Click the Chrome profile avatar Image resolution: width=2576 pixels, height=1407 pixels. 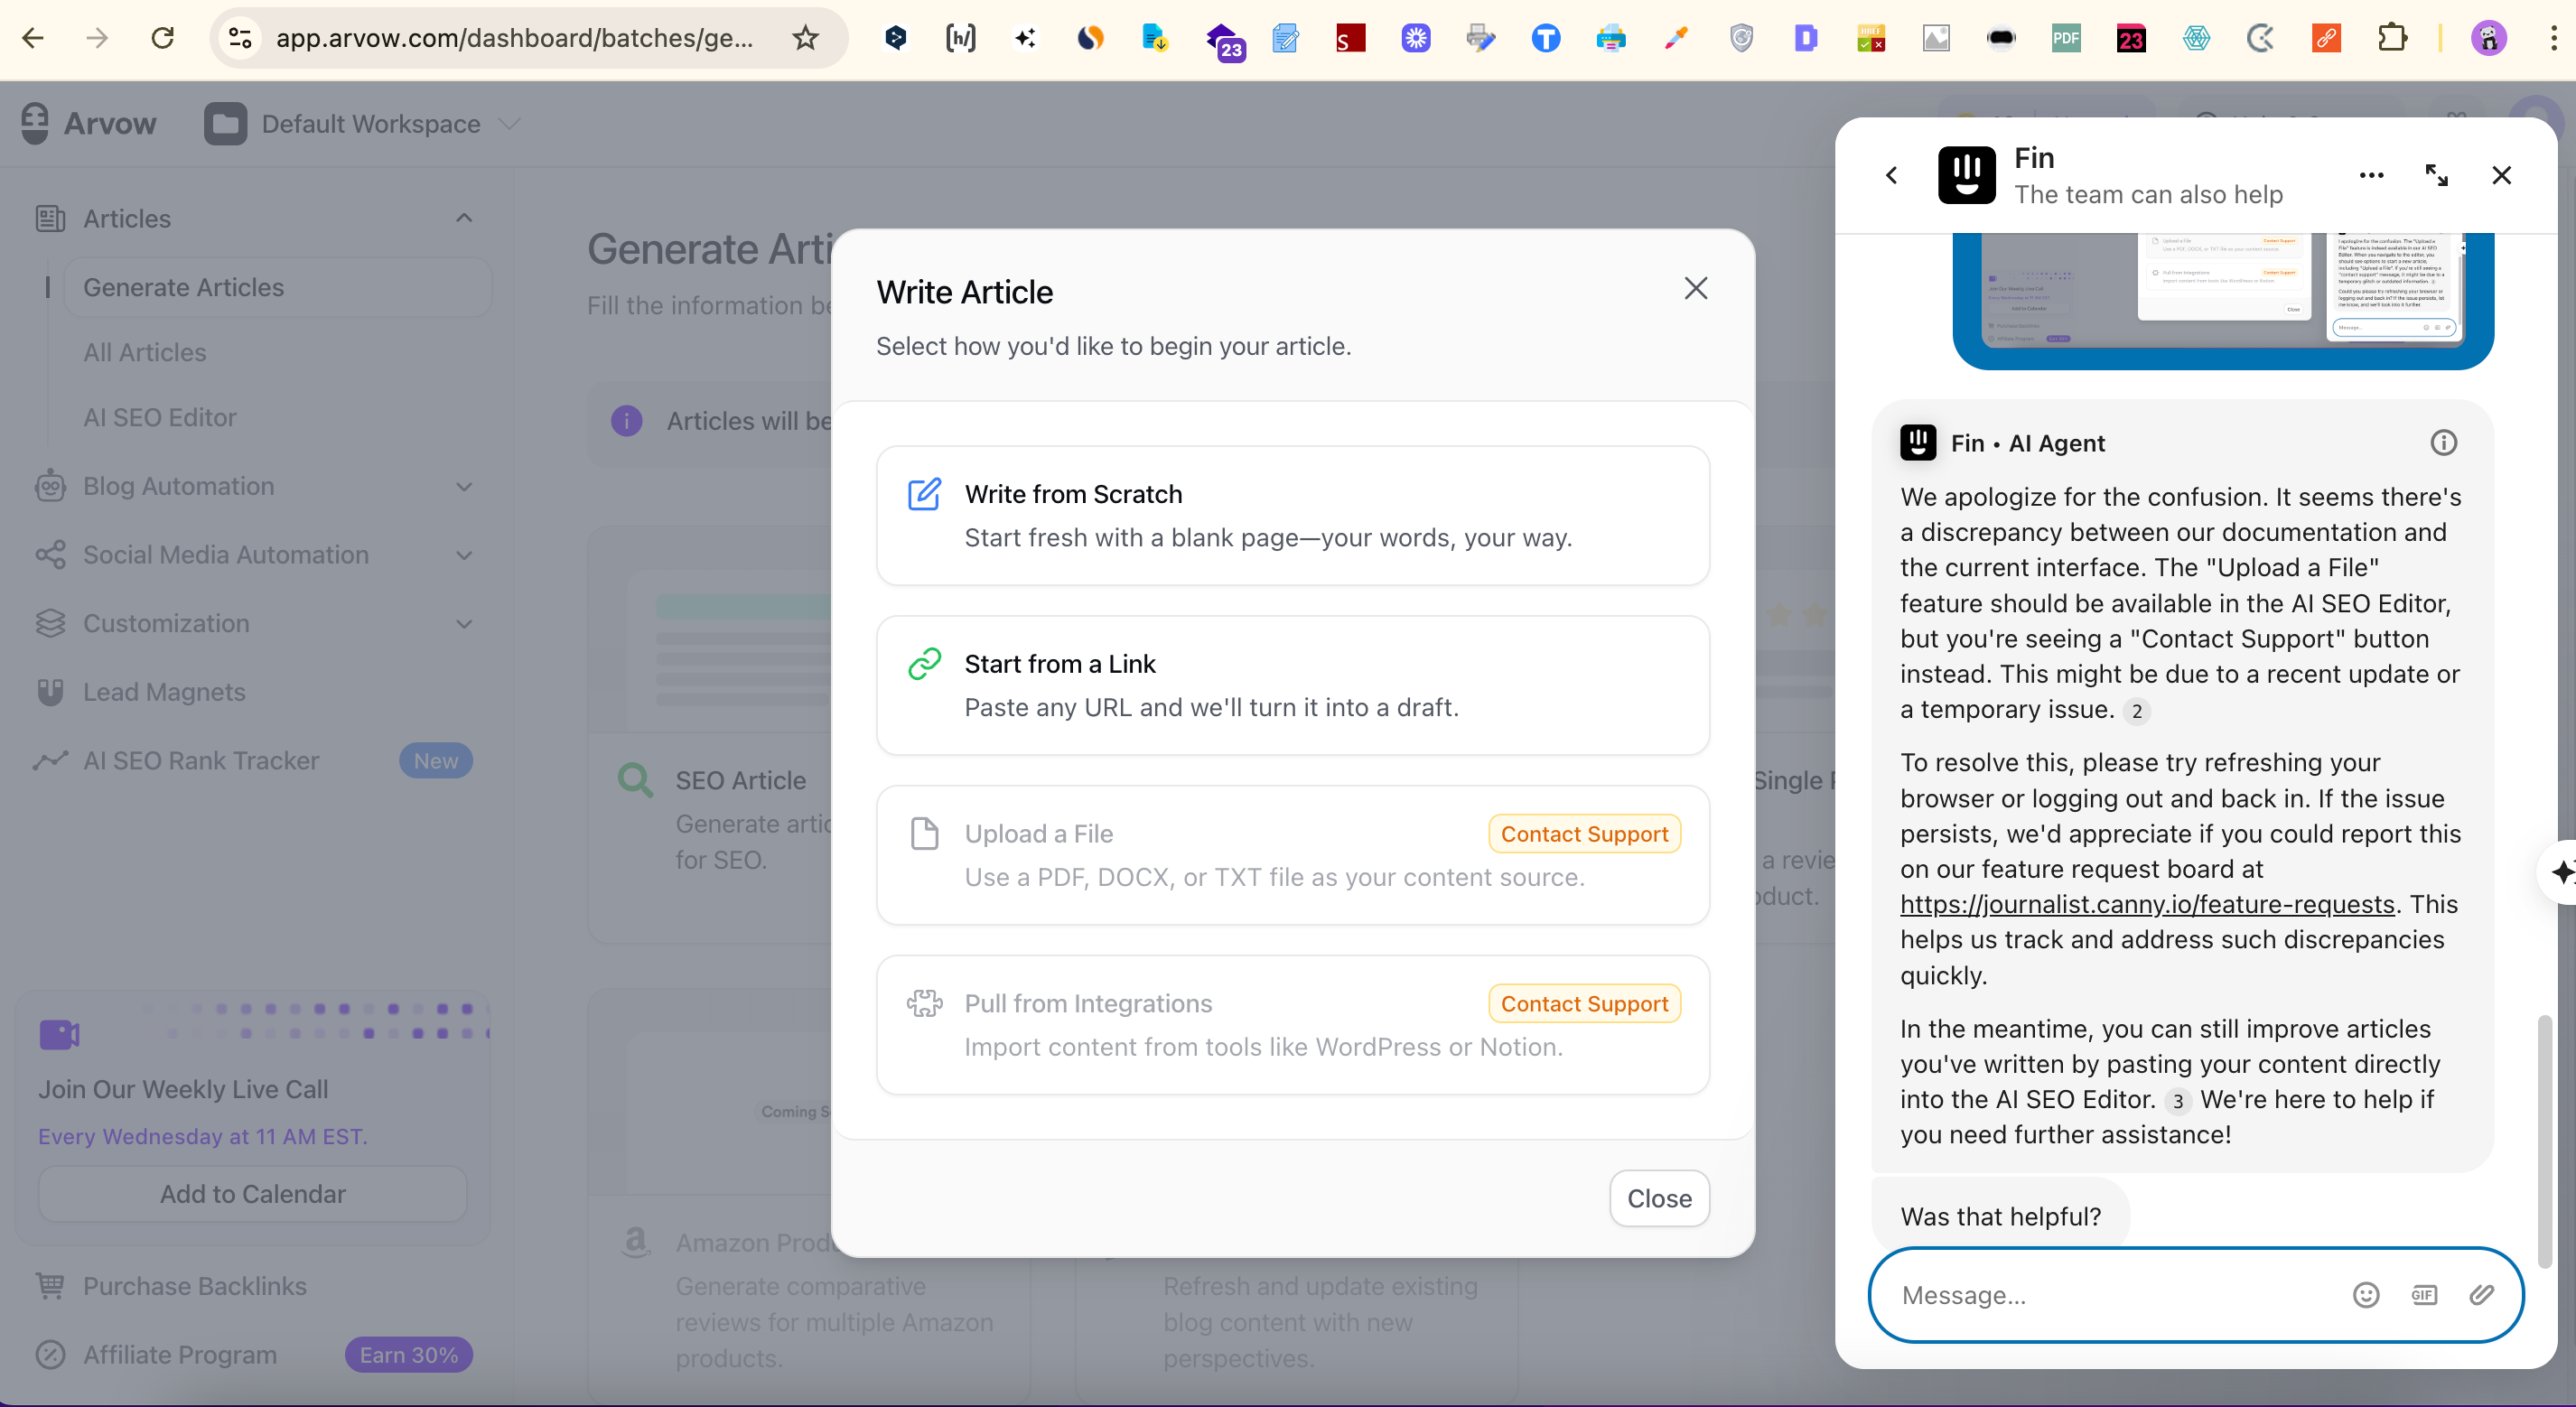coord(2488,38)
